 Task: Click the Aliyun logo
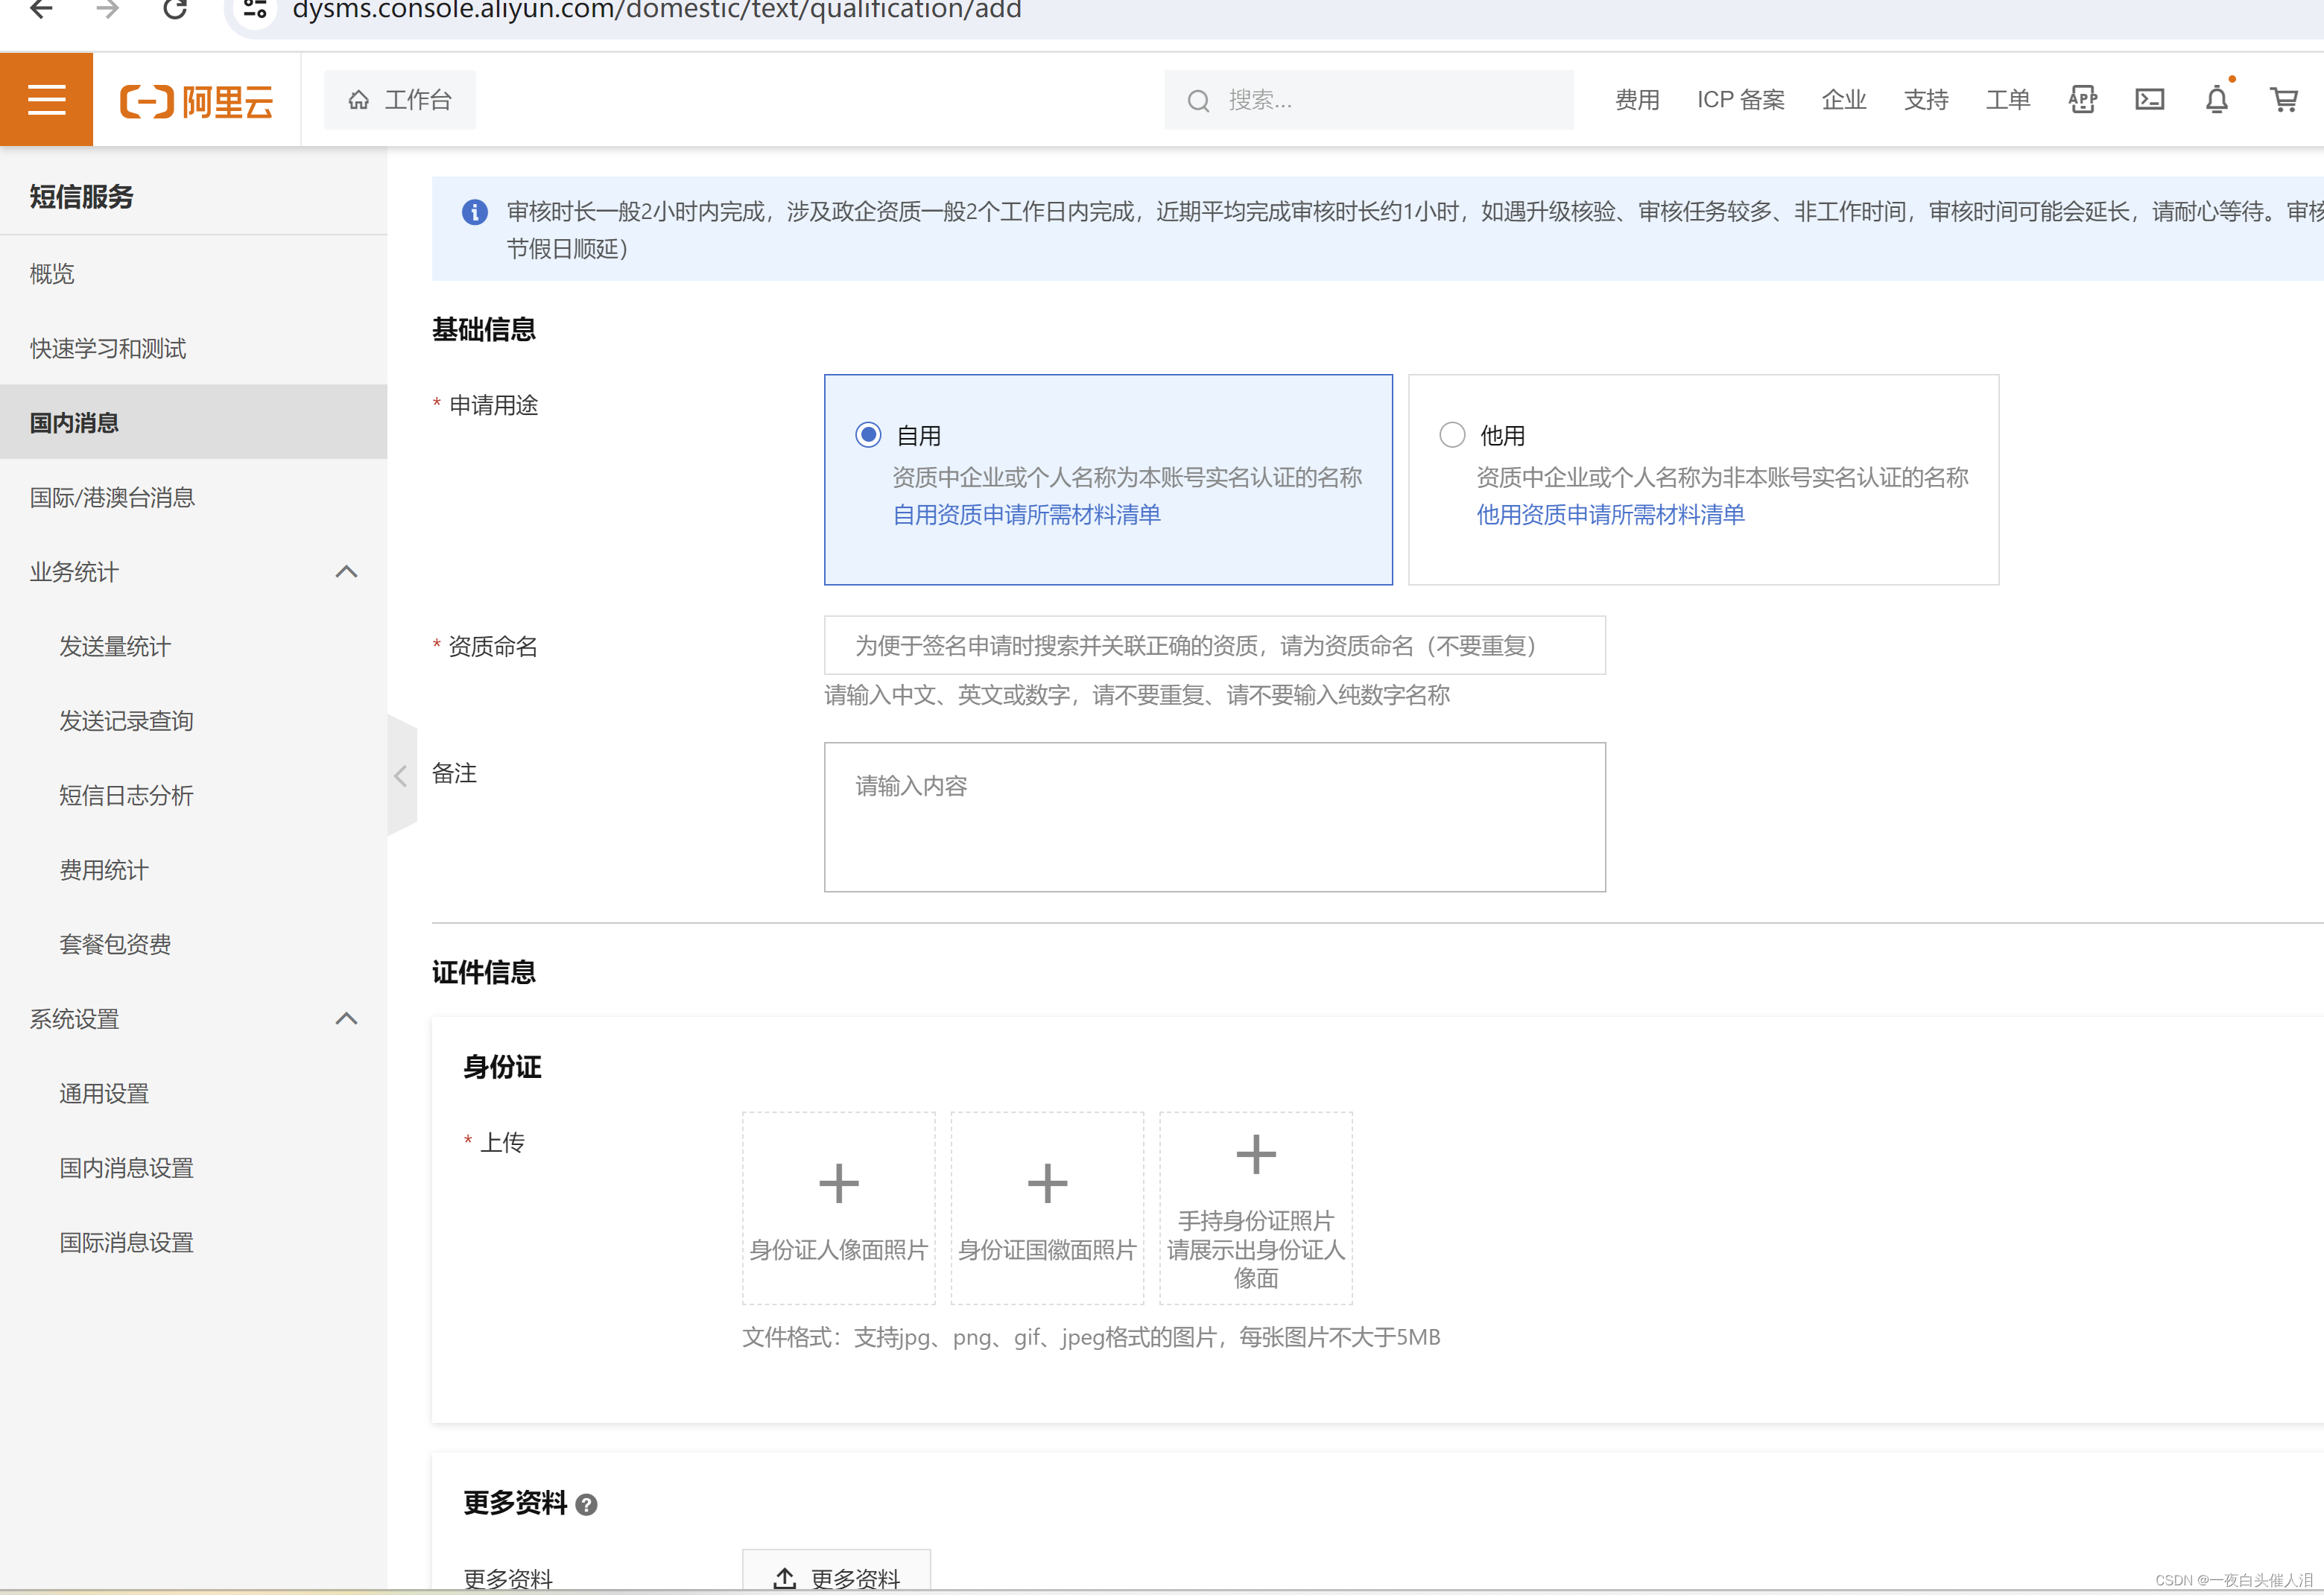click(x=196, y=101)
